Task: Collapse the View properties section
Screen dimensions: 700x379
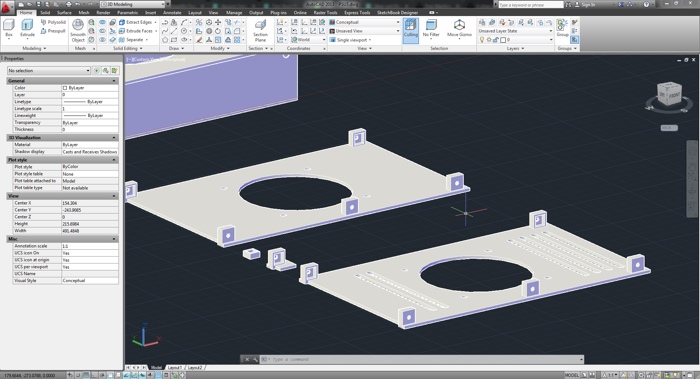Action: coord(114,196)
